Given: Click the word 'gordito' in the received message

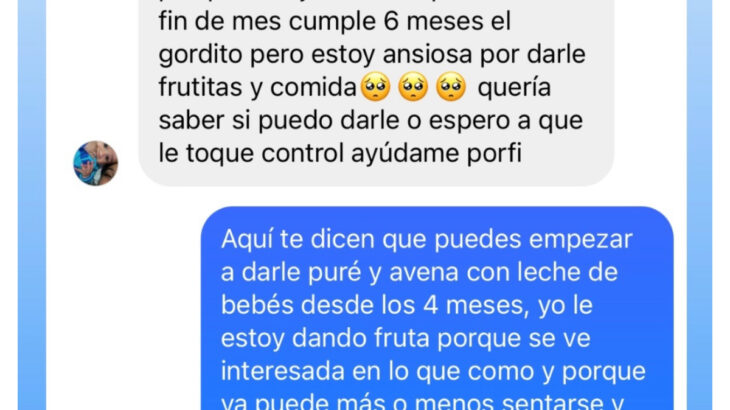Looking at the screenshot, I should 201,55.
